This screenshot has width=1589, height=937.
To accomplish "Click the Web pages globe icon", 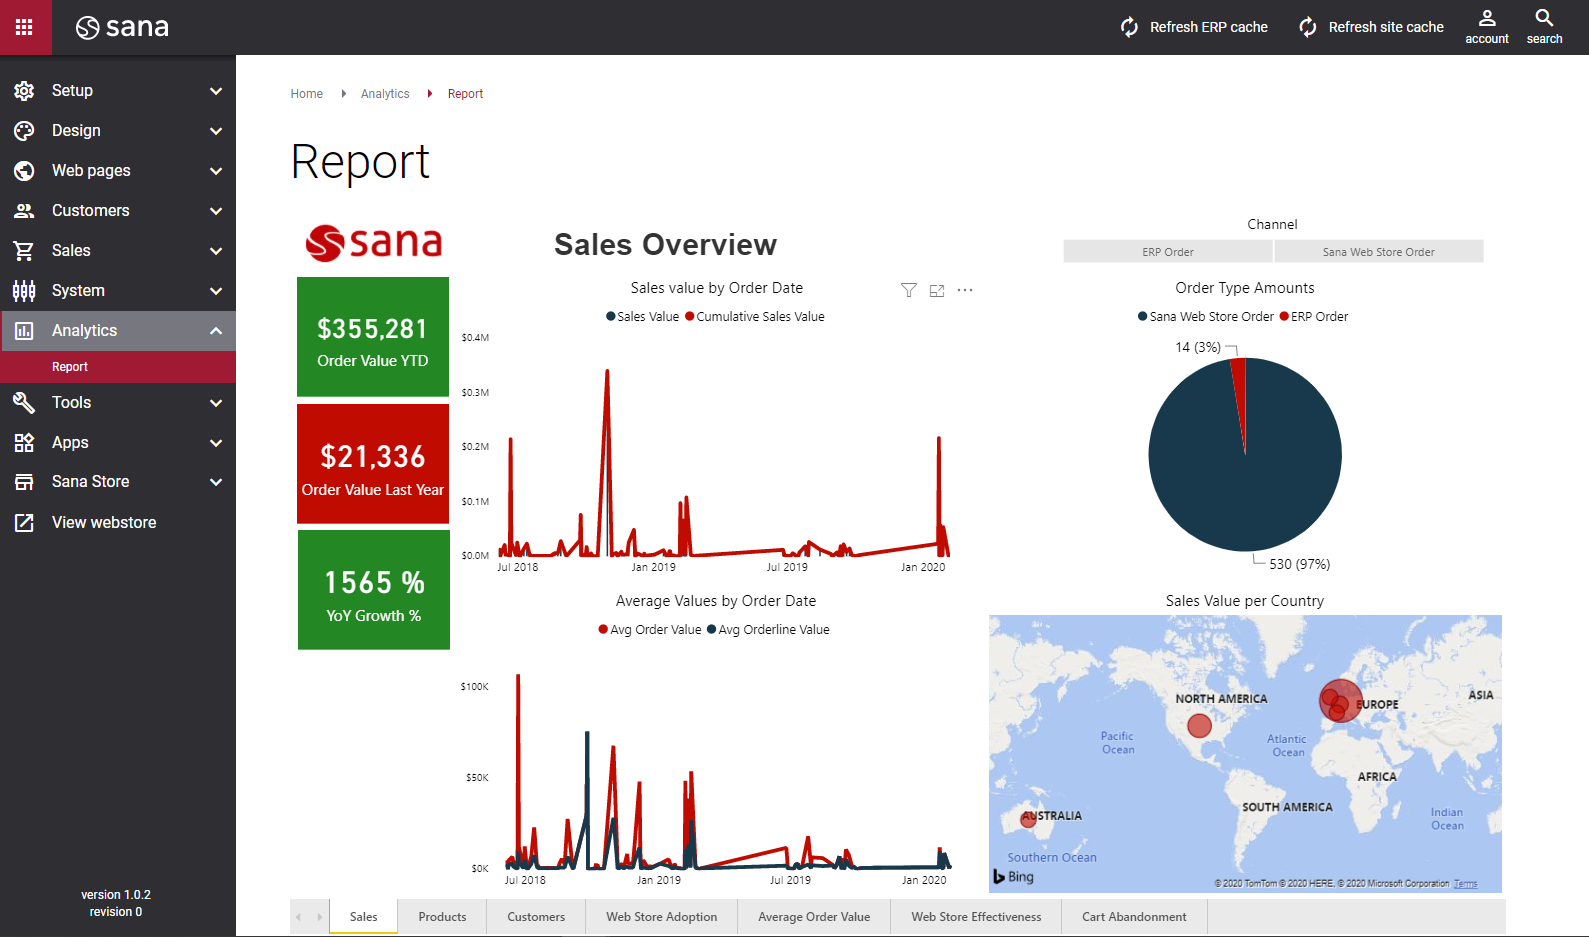I will pos(24,171).
